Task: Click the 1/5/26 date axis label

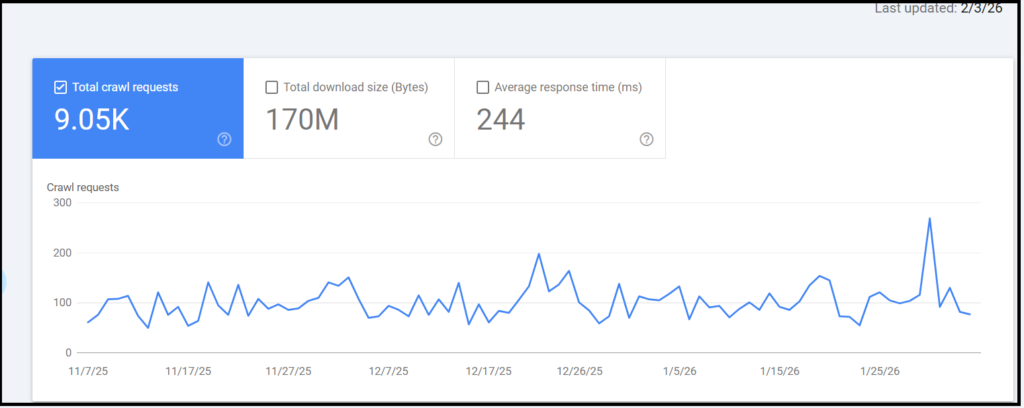Action: coord(680,371)
